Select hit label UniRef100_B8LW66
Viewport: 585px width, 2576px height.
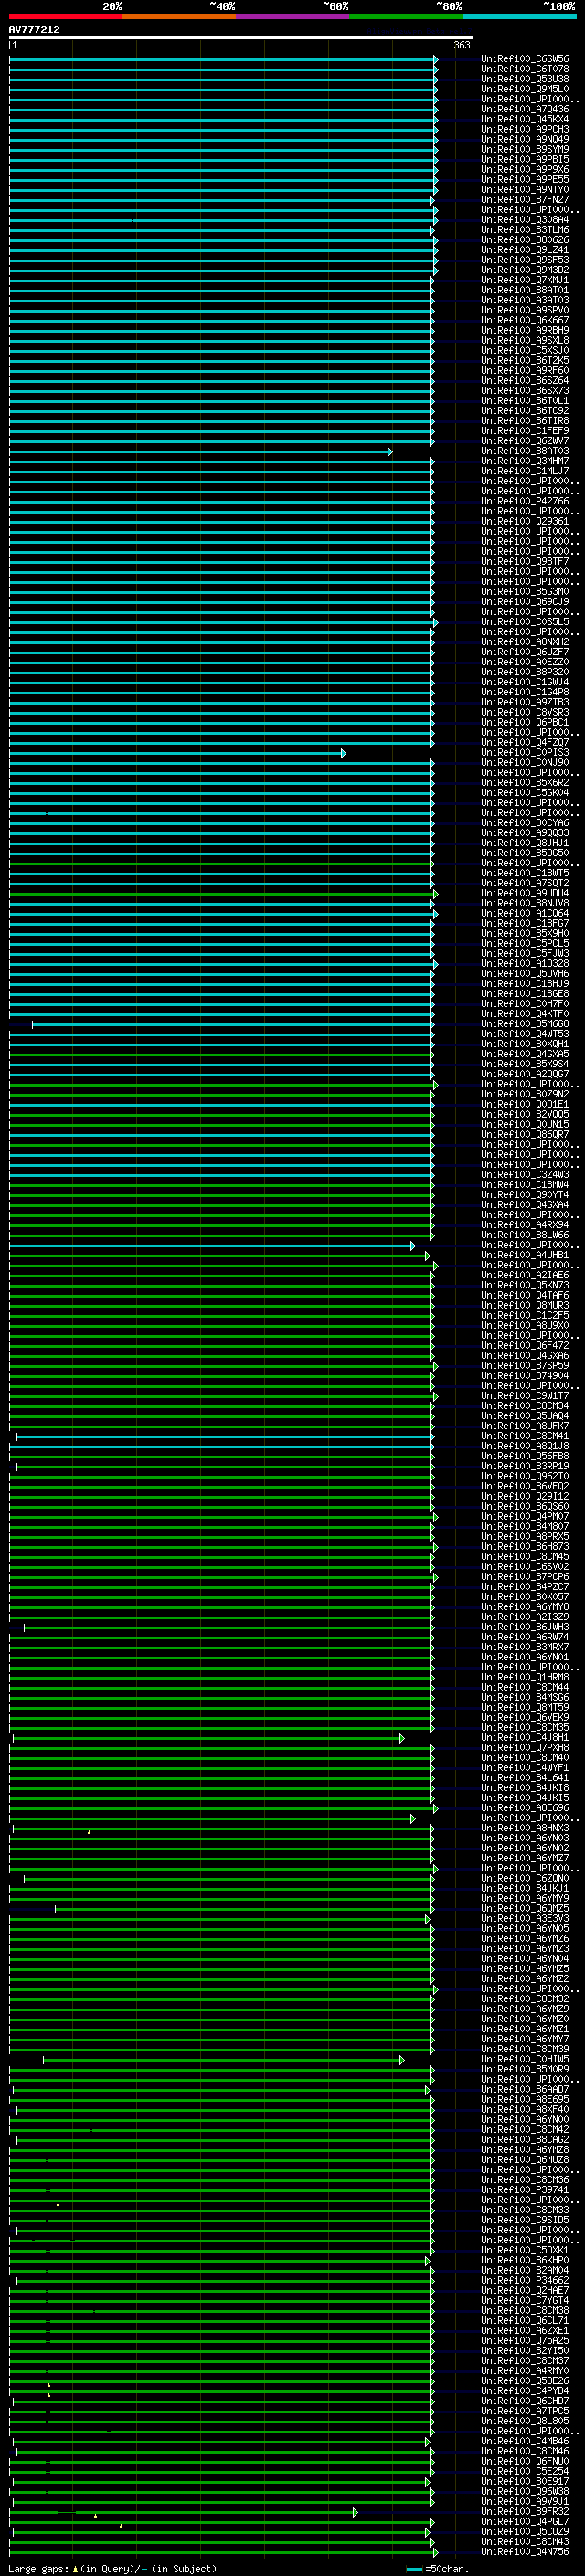[x=525, y=1235]
